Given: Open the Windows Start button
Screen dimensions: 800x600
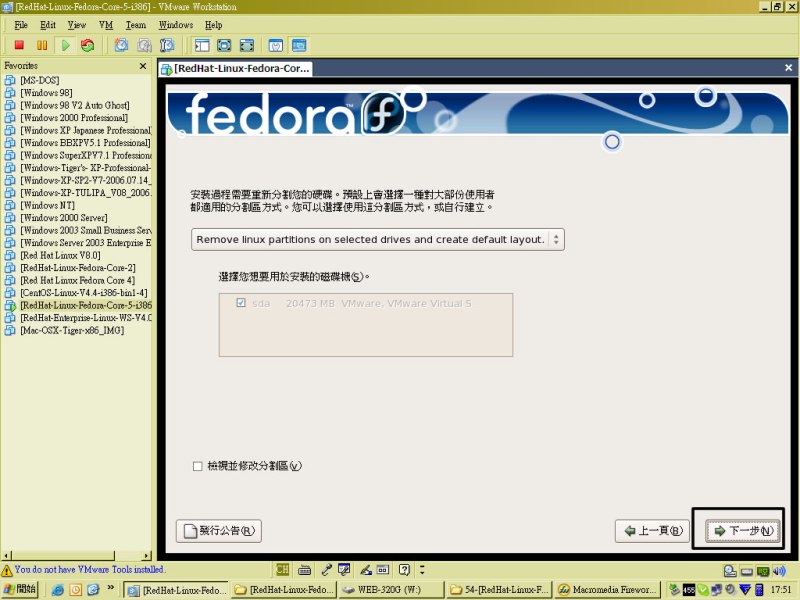Looking at the screenshot, I should tap(19, 589).
